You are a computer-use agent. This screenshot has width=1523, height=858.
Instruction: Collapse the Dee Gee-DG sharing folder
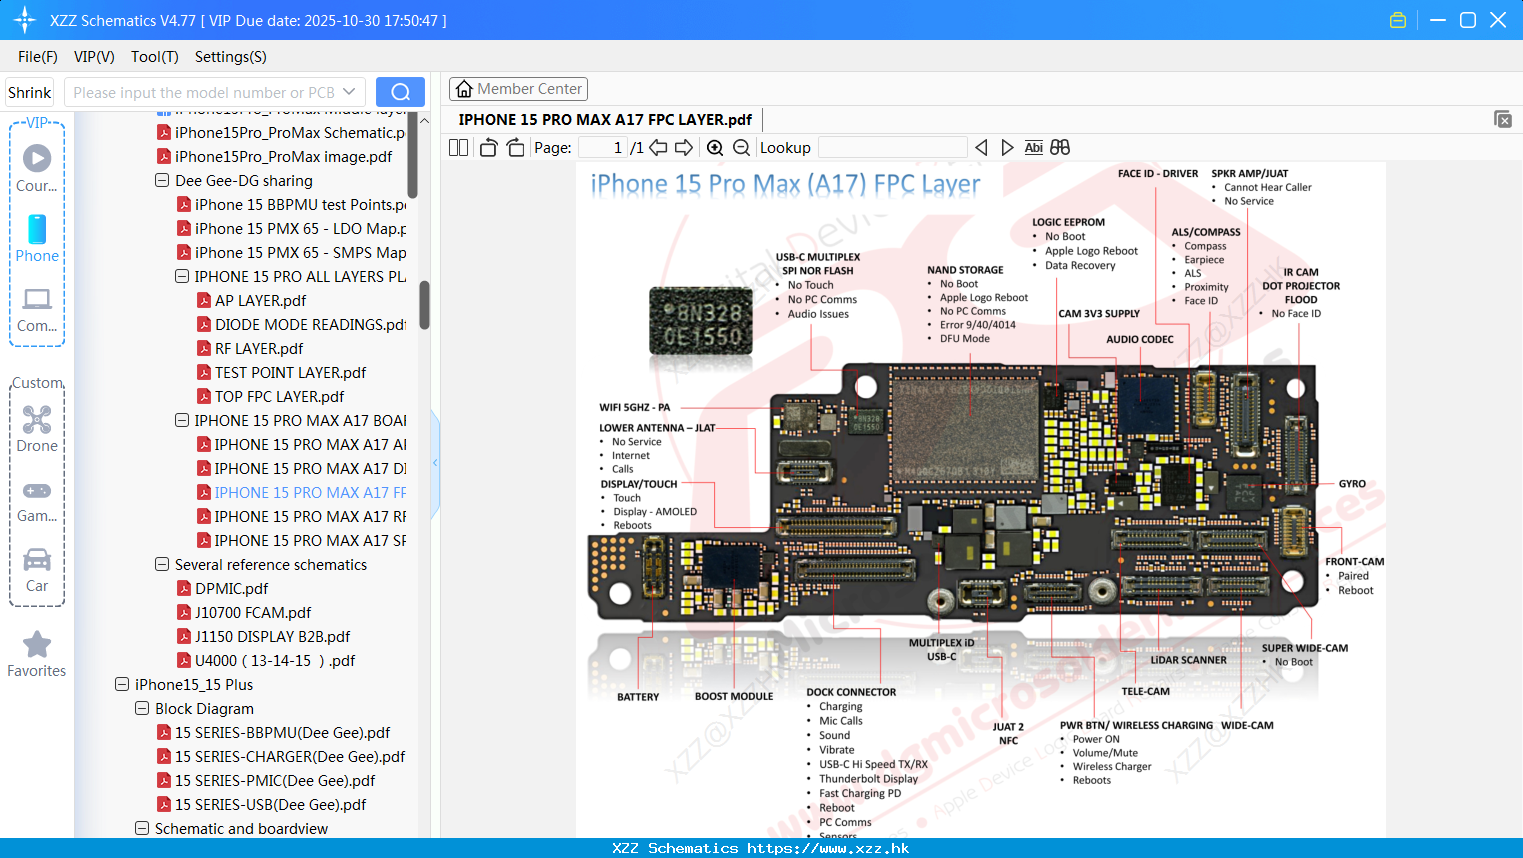pos(162,181)
